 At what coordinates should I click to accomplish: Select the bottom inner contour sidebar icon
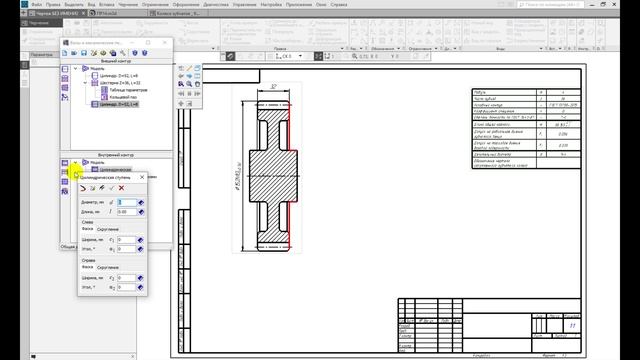(65, 191)
